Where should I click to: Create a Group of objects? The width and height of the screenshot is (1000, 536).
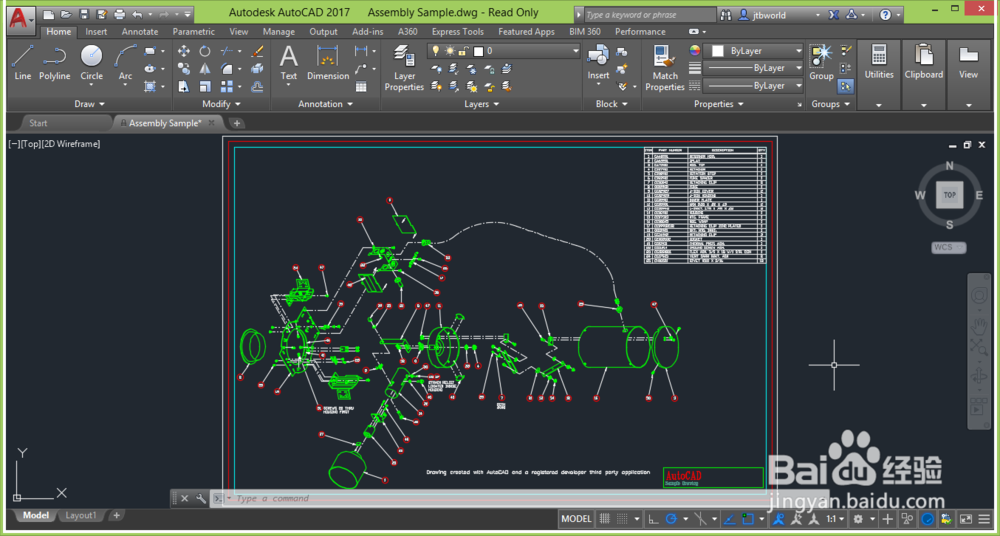821,63
